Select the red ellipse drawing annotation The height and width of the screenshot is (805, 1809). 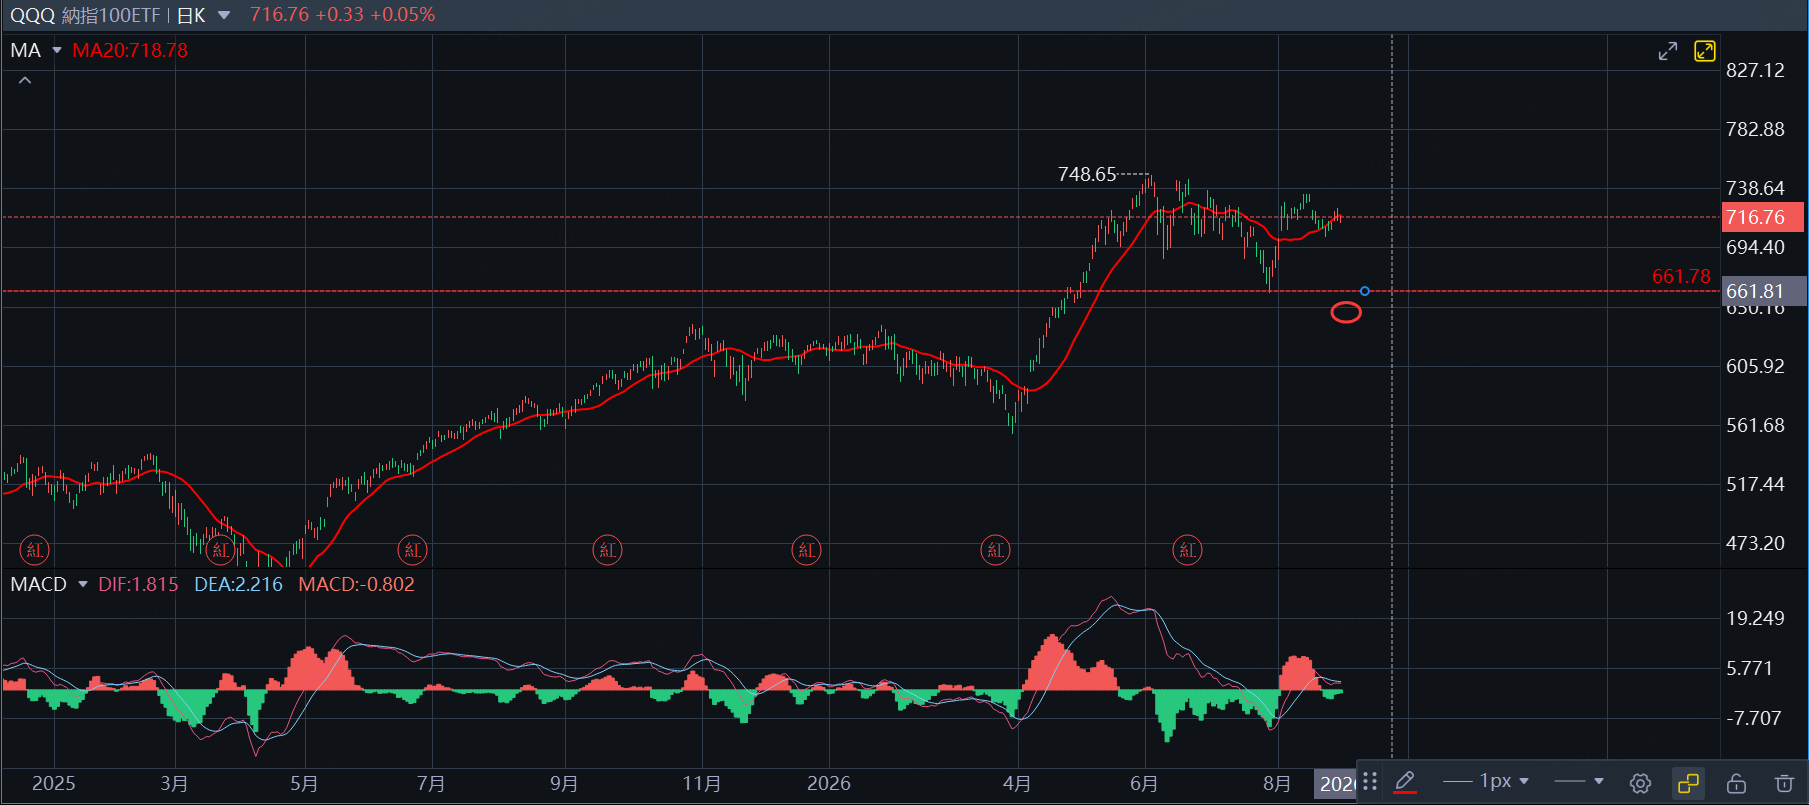(x=1346, y=313)
